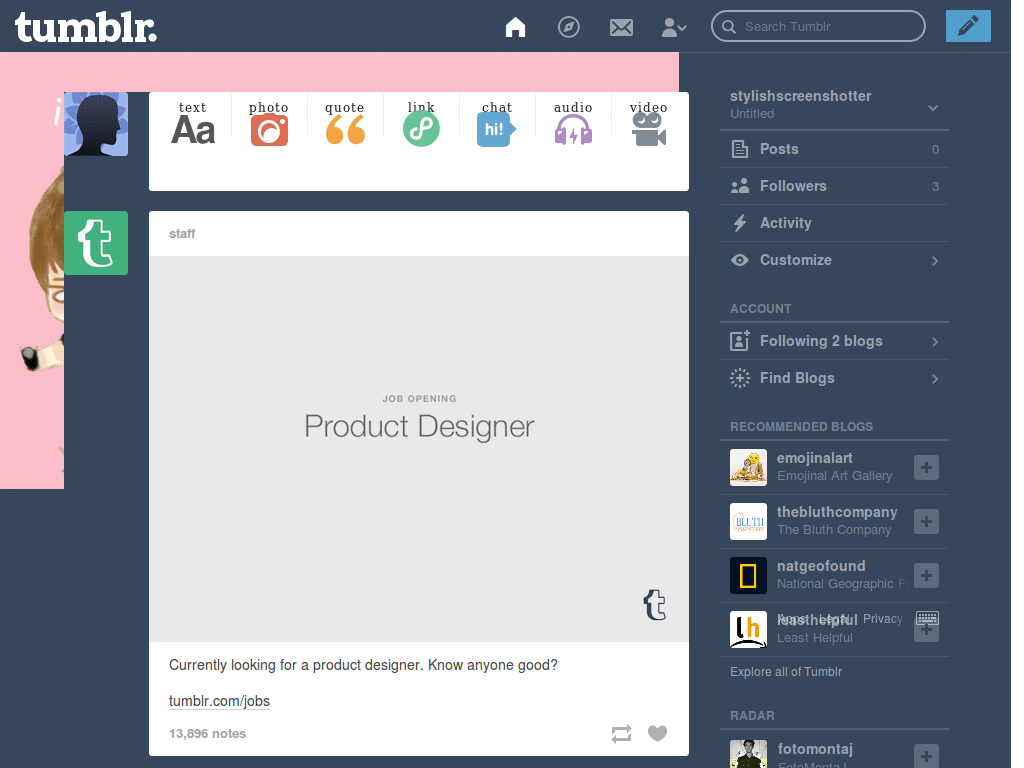
Task: Open the staff blog name link
Action: point(182,234)
